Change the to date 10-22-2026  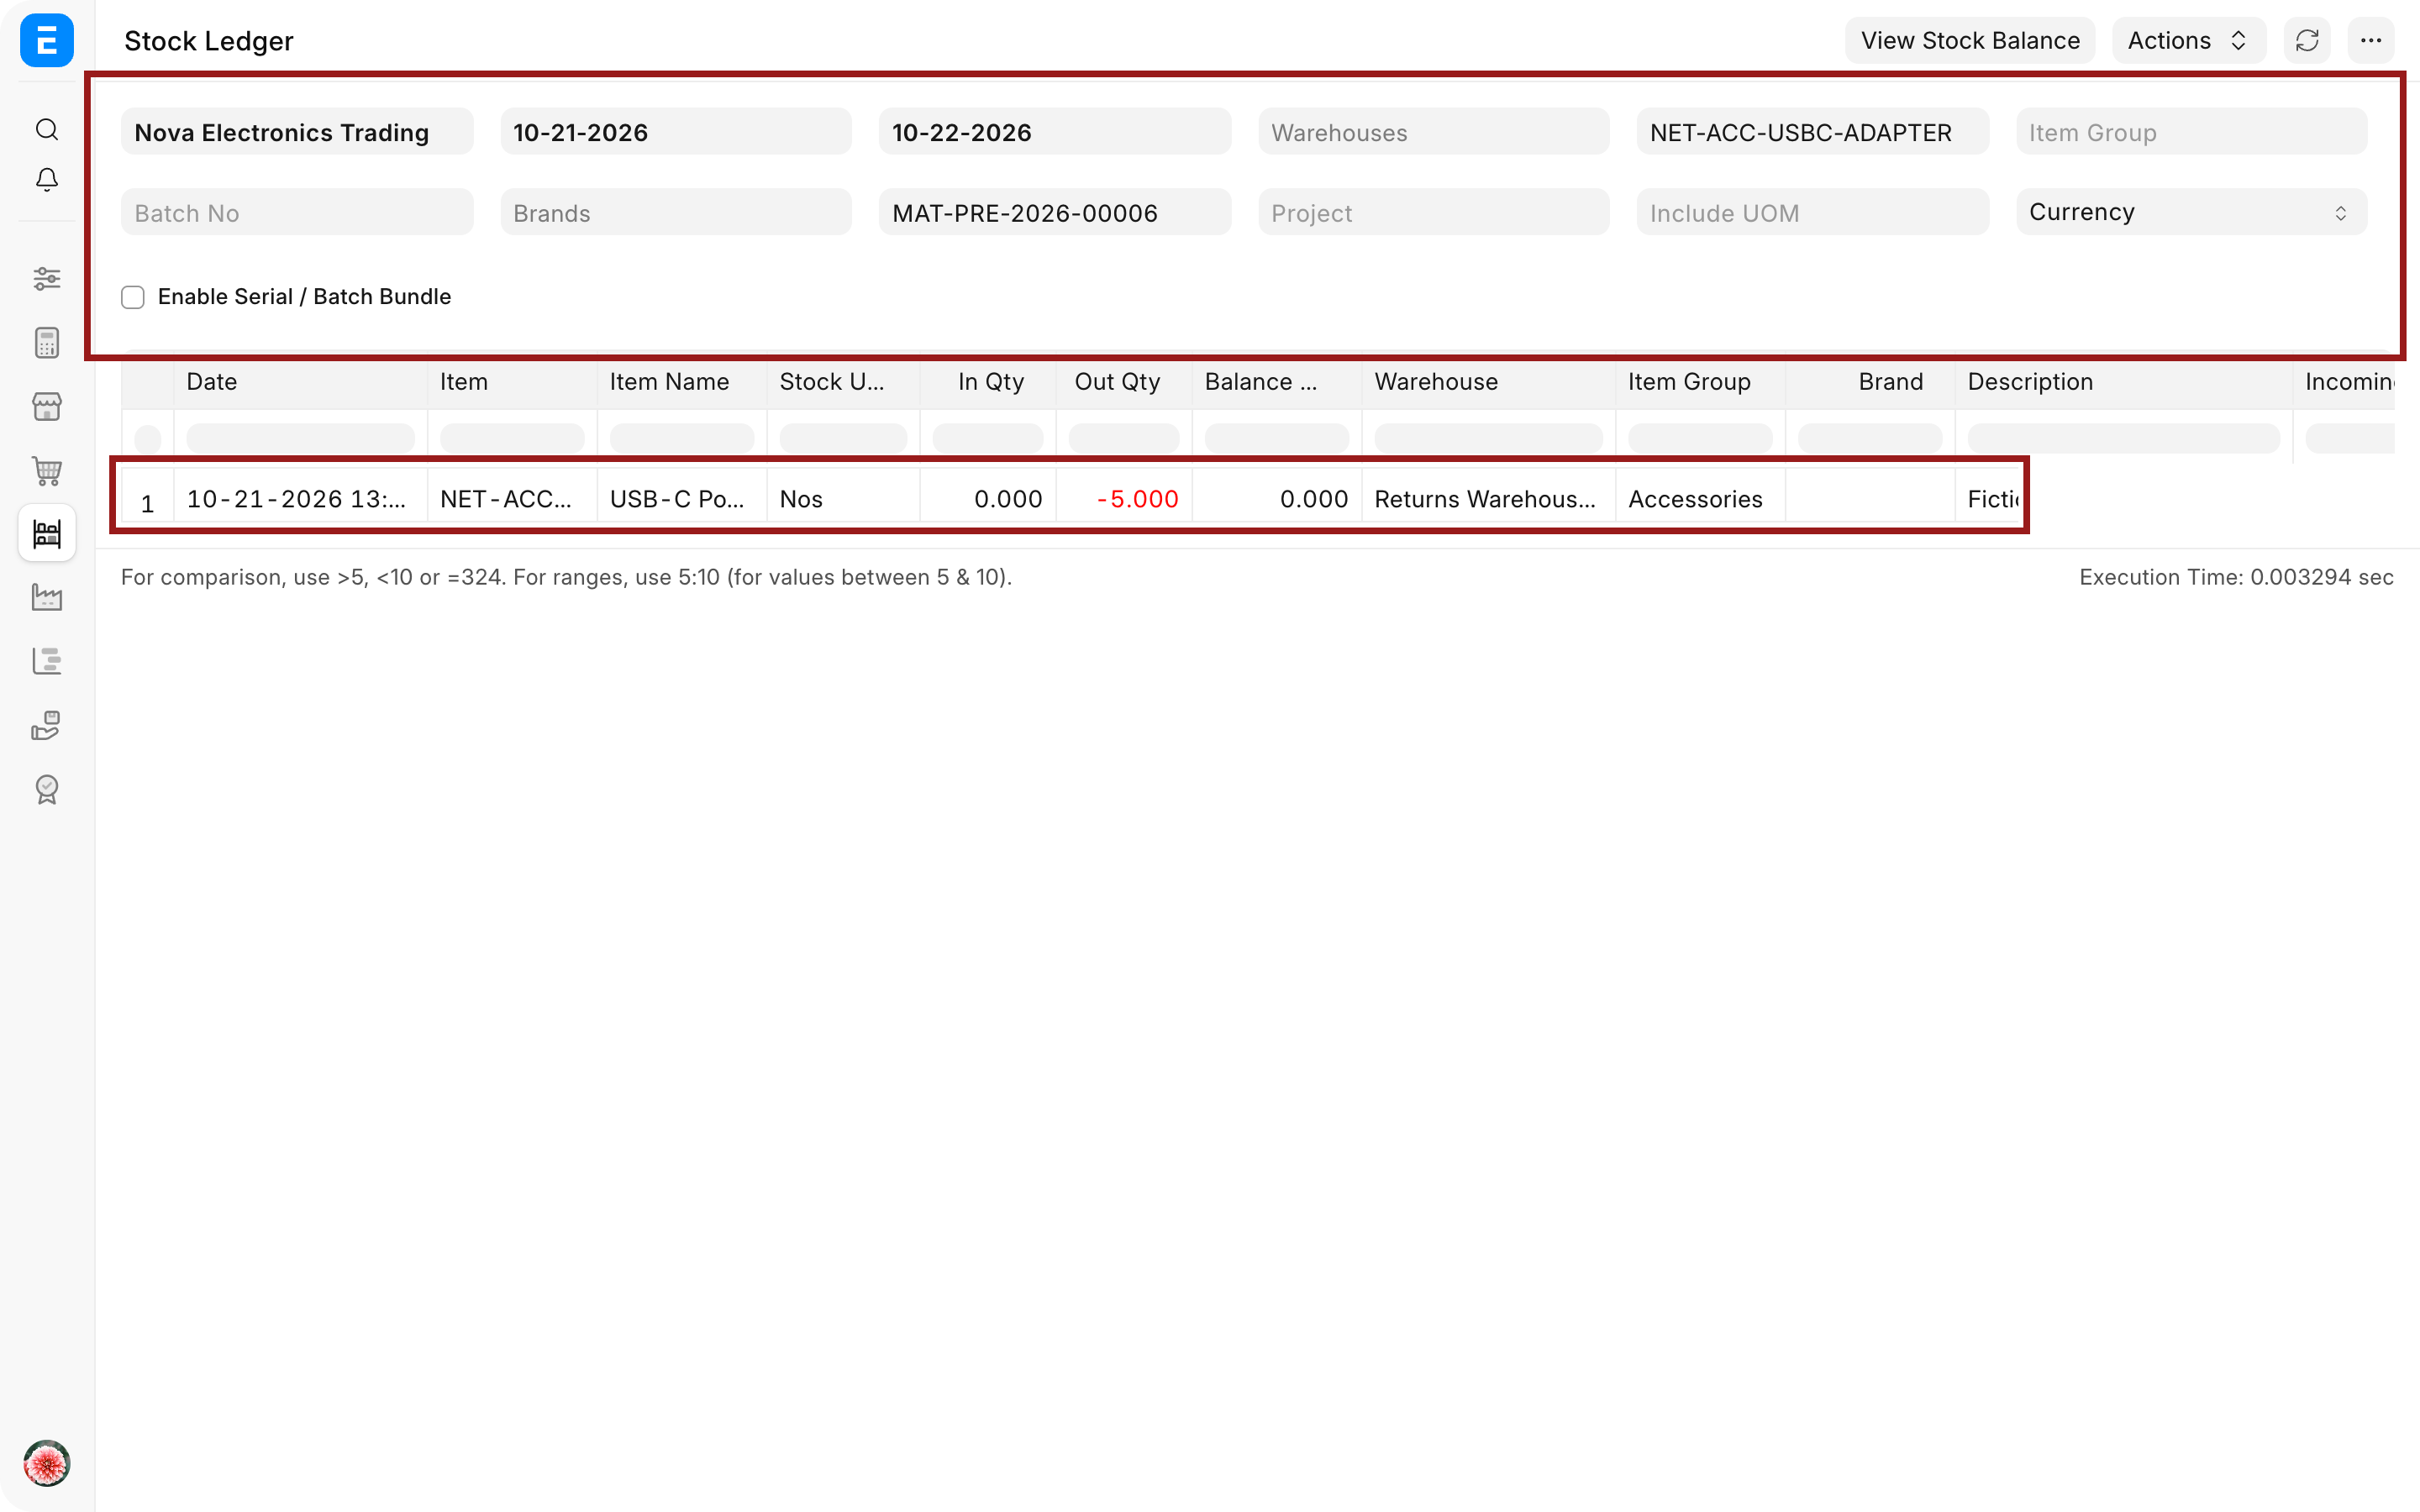(1054, 132)
